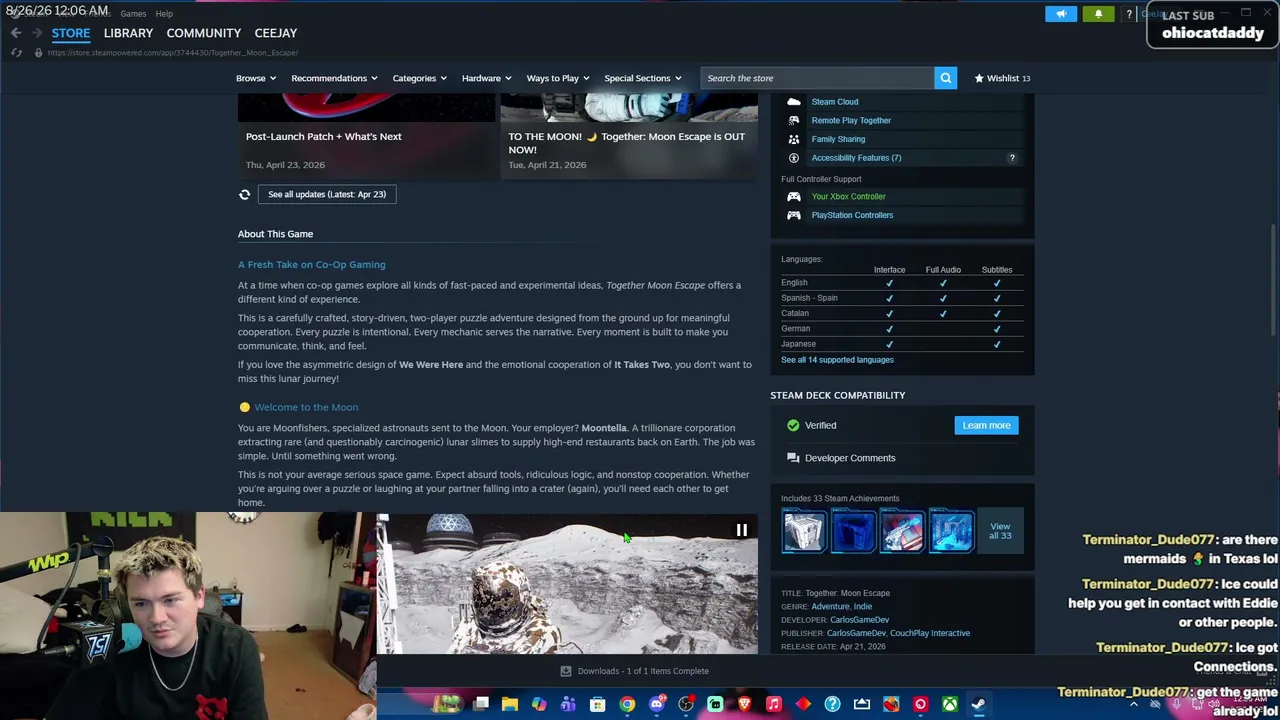Switch to the STORE tab
This screenshot has height=720, width=1280.
71,33
